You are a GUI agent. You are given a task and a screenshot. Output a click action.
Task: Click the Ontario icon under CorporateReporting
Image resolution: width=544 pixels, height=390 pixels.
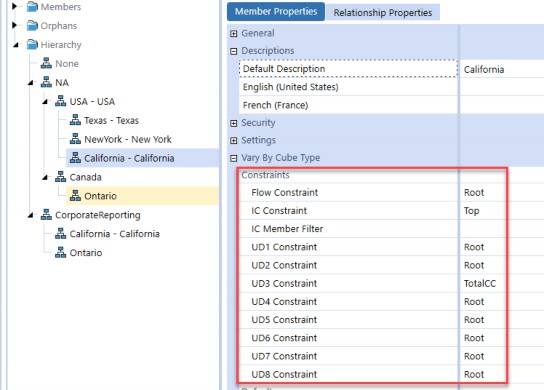pyautogui.click(x=60, y=252)
